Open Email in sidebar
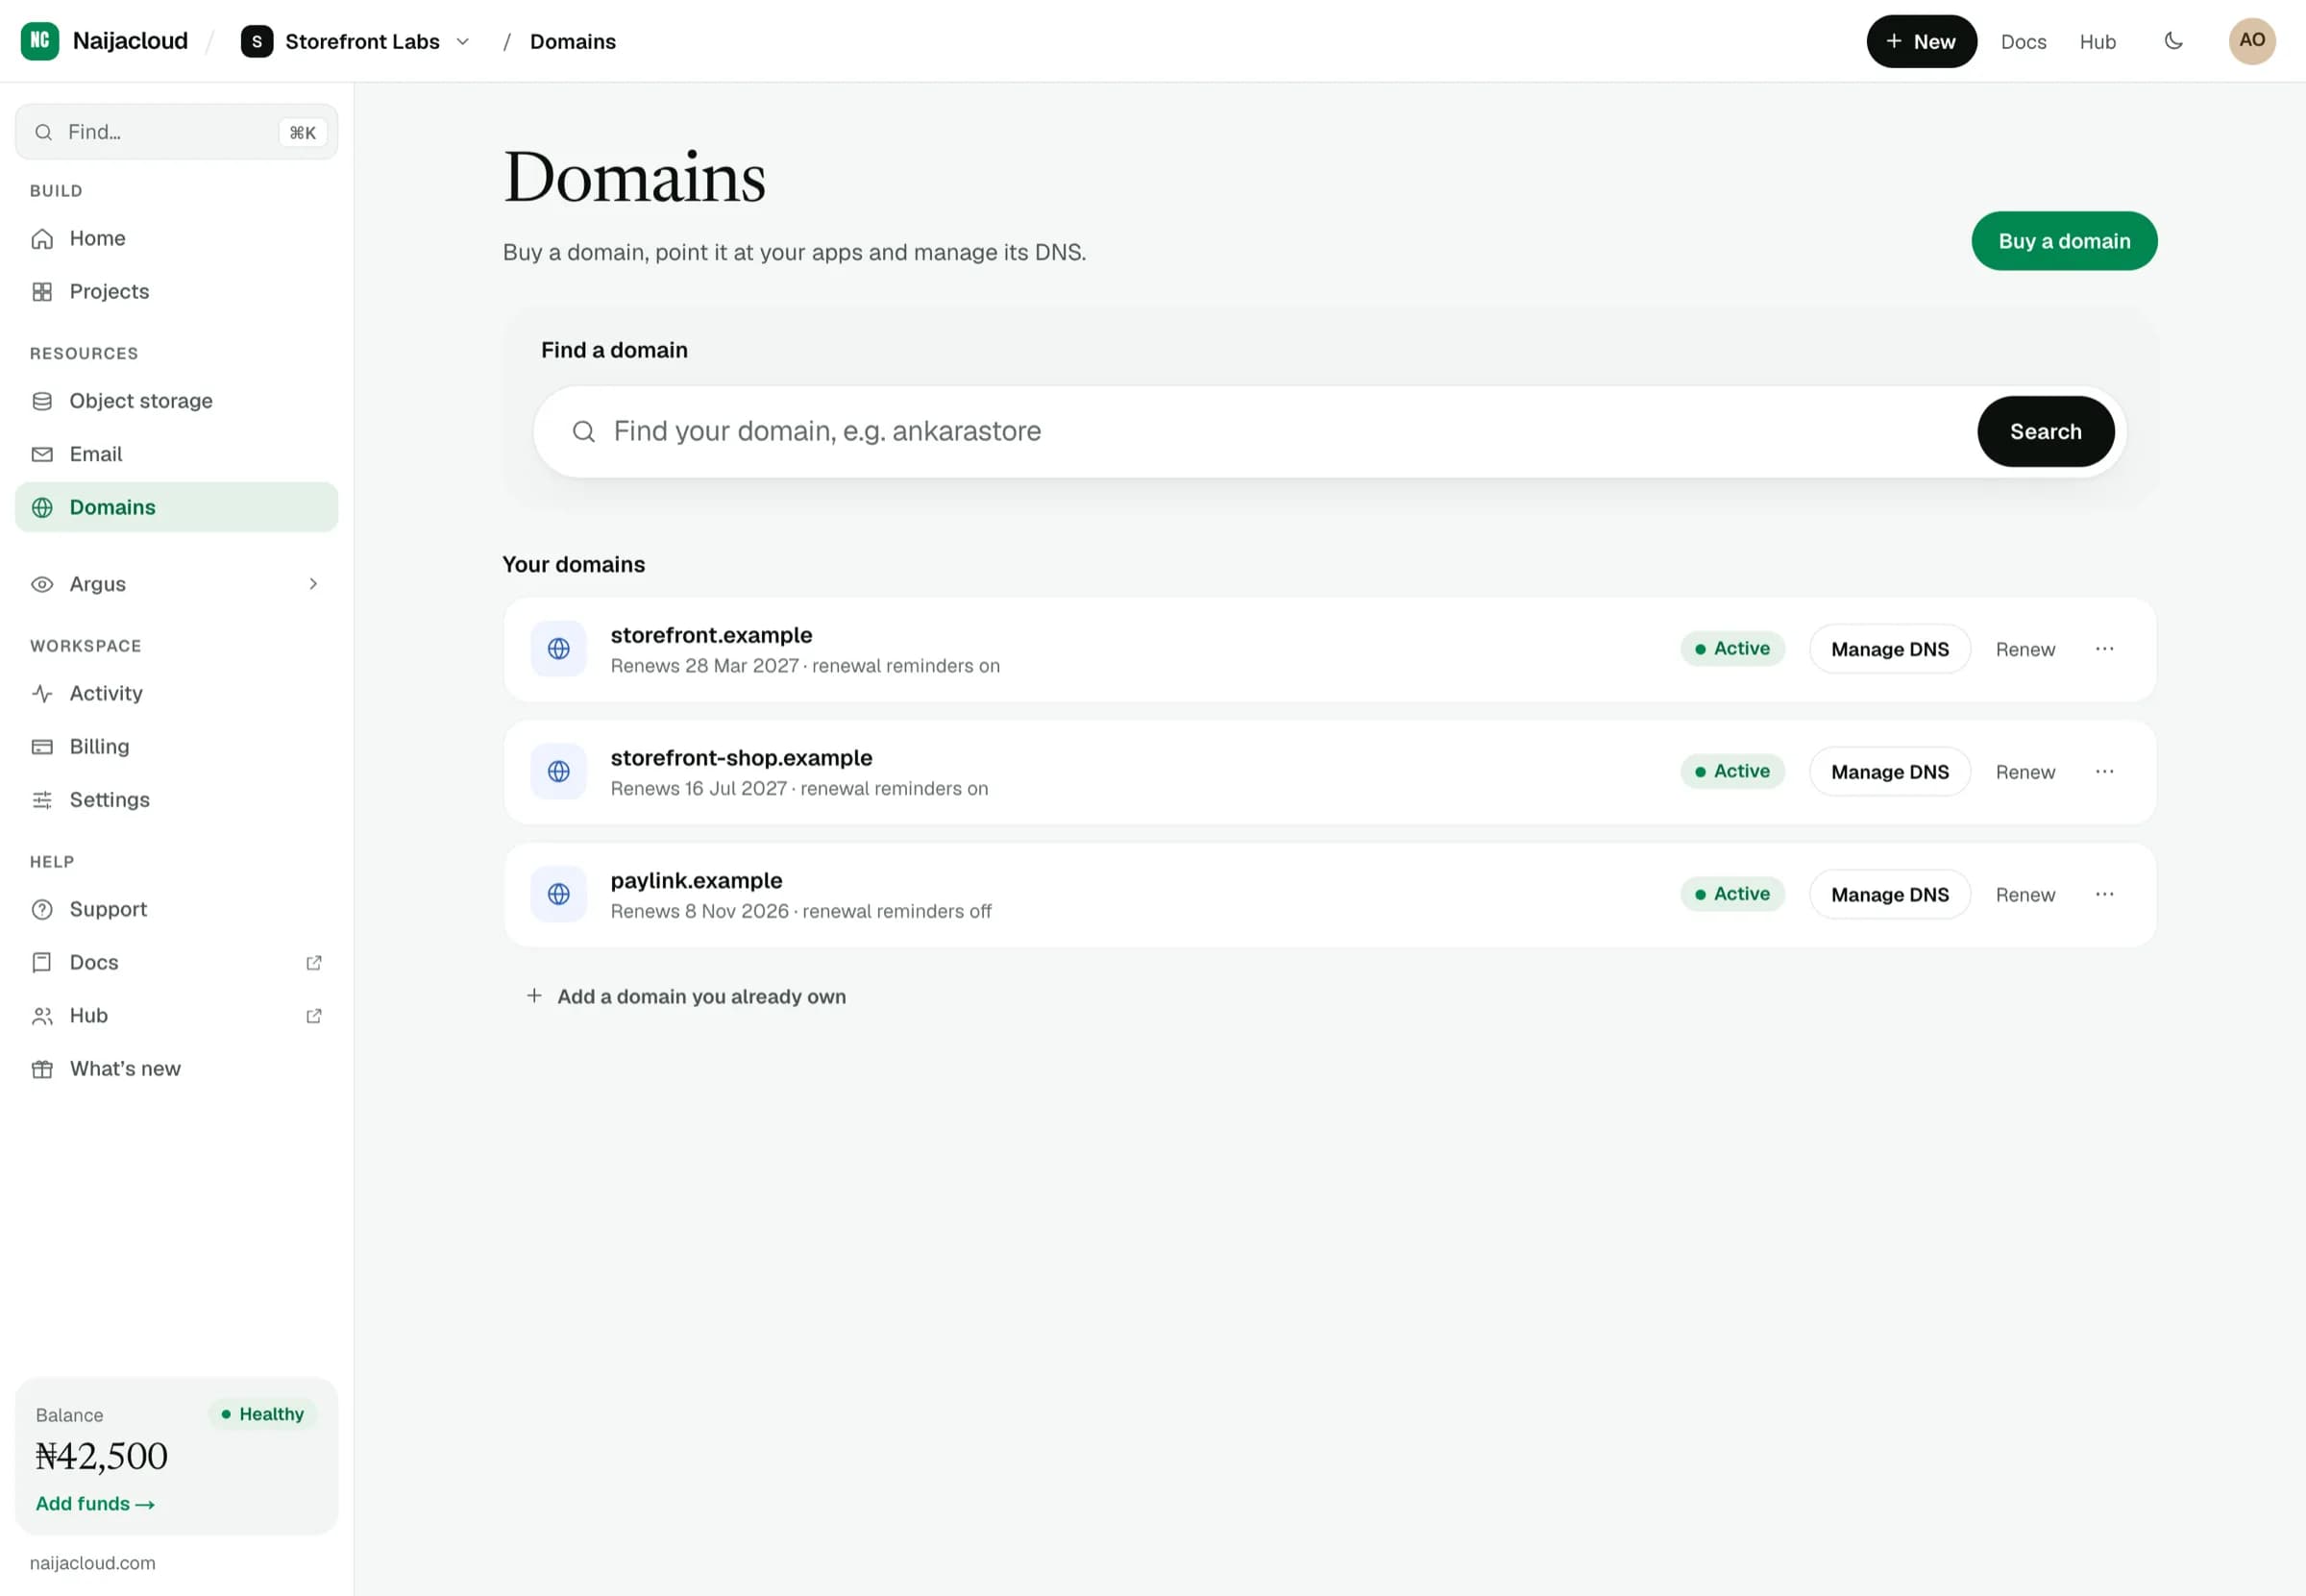The image size is (2306, 1596). [x=177, y=454]
